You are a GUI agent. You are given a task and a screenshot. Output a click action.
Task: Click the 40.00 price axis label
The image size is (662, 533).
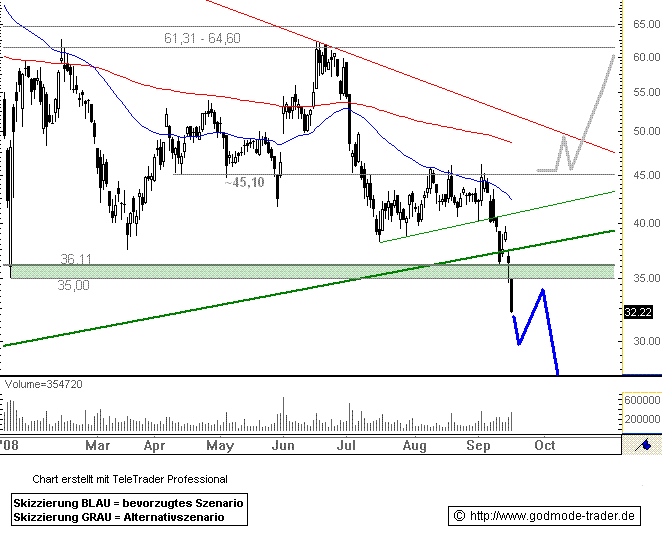[647, 223]
